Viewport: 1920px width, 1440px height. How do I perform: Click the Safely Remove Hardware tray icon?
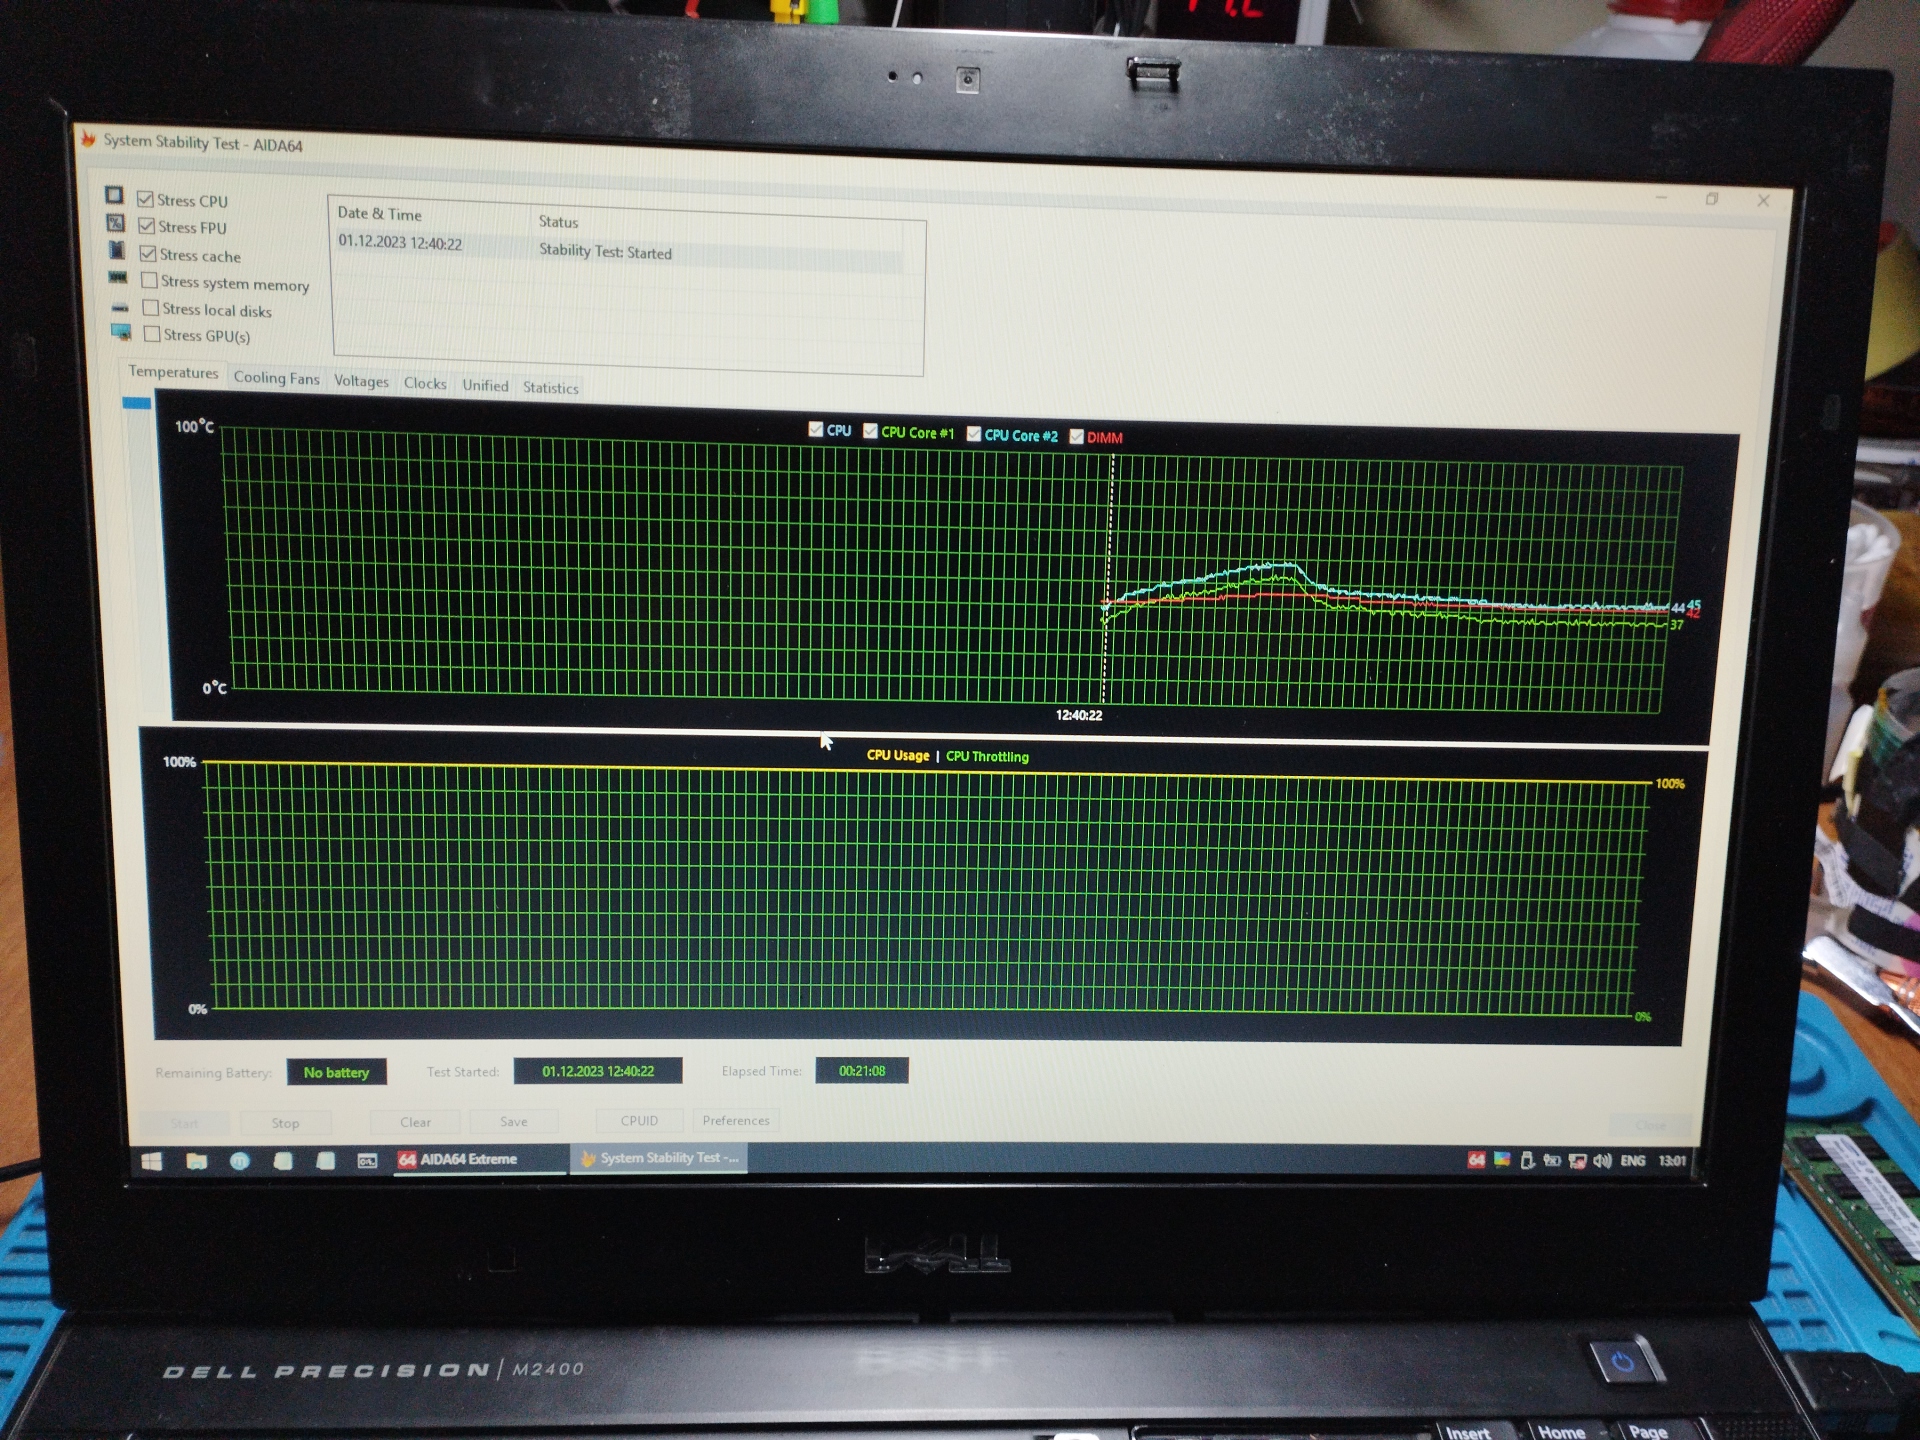click(x=1527, y=1160)
